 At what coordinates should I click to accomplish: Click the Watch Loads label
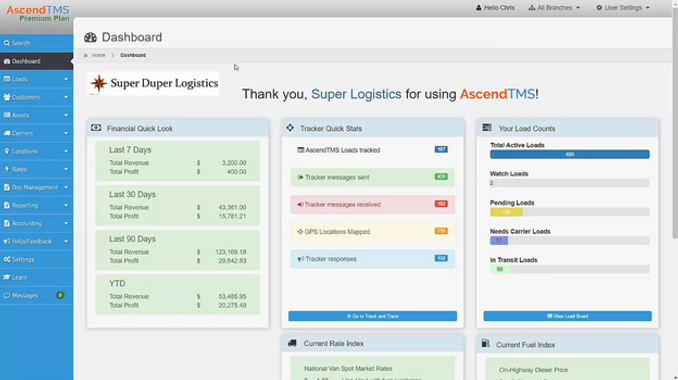(509, 174)
